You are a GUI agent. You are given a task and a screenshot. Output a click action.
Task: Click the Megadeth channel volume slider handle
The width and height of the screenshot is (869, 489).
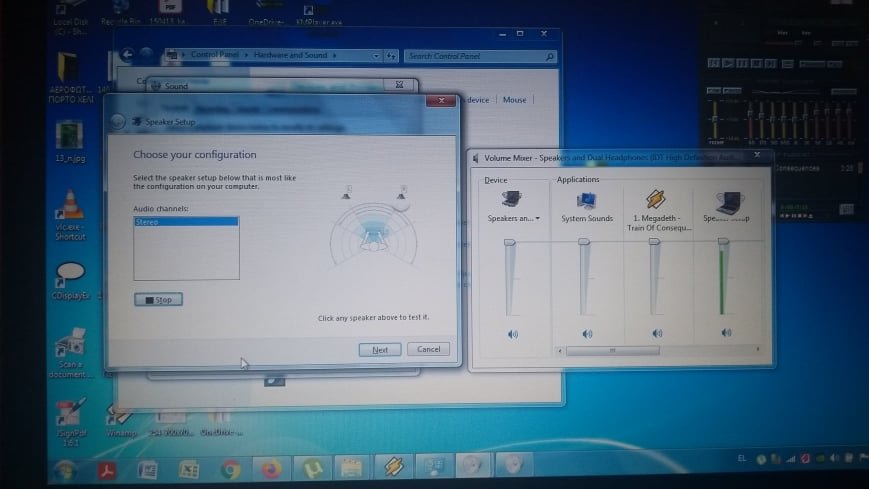655,242
